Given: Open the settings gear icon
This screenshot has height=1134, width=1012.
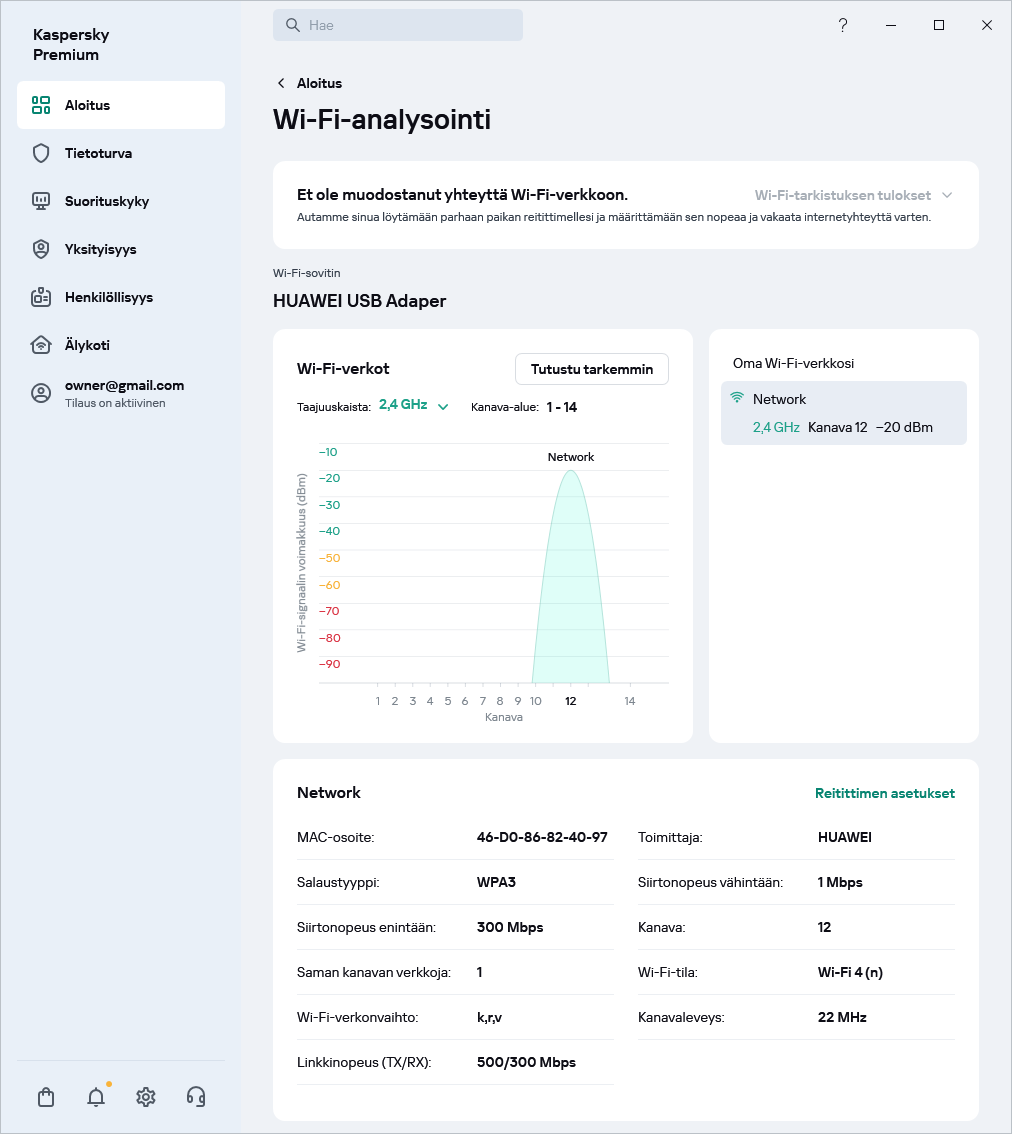Looking at the screenshot, I should (146, 1097).
